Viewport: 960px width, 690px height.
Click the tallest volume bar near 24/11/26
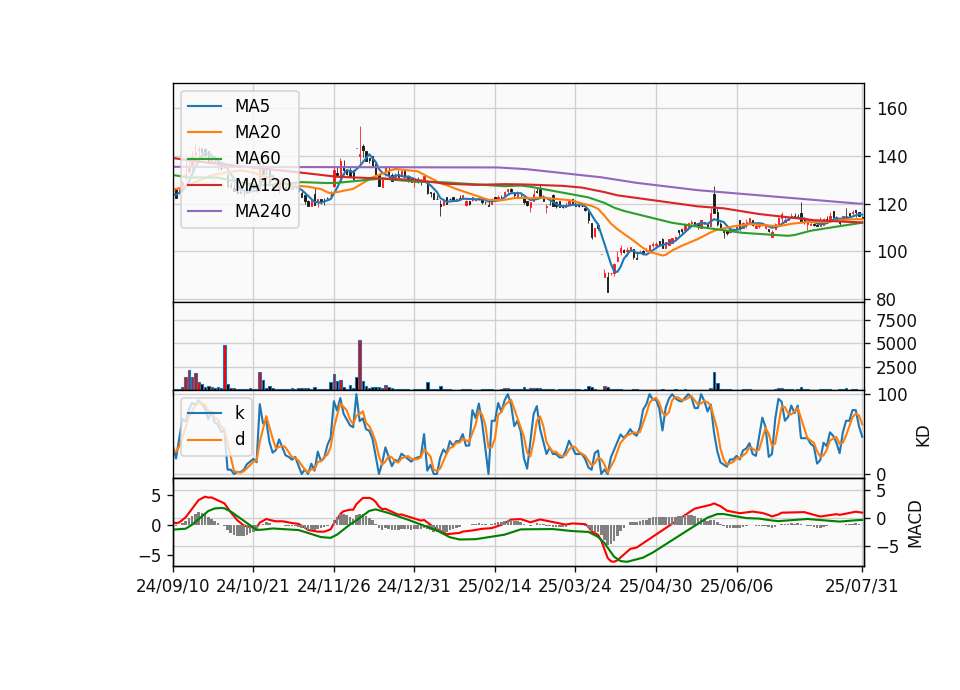pyautogui.click(x=360, y=365)
